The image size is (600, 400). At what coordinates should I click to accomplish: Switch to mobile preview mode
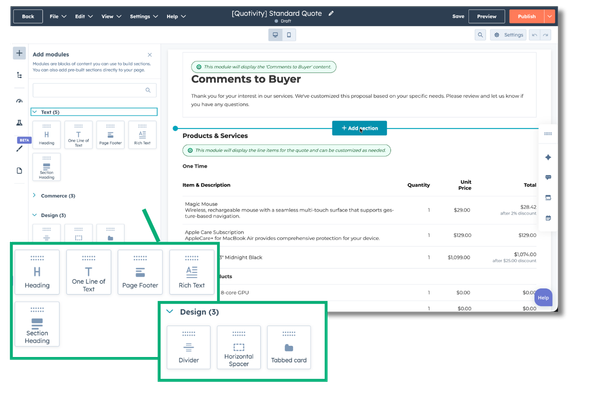289,35
